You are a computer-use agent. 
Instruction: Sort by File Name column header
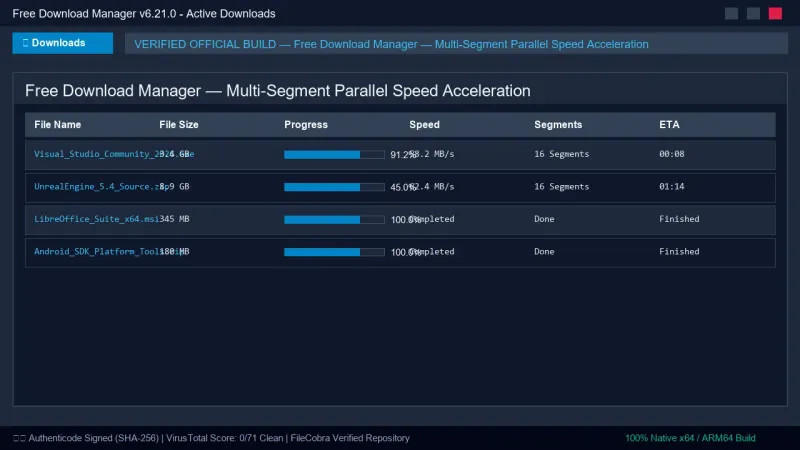coord(58,124)
